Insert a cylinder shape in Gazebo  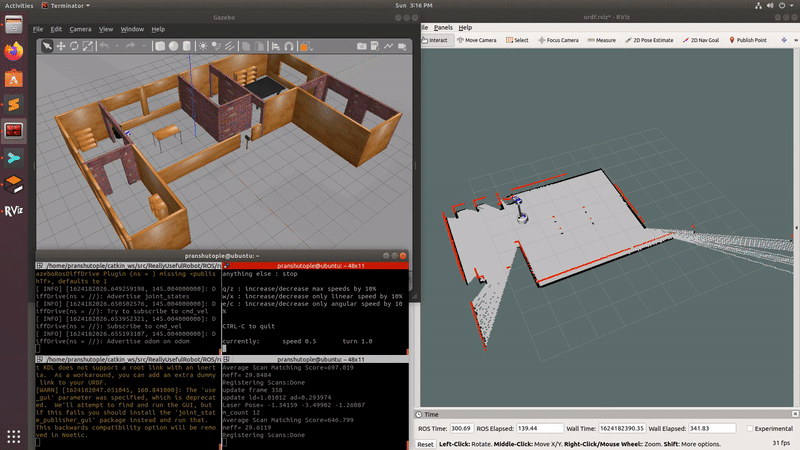click(x=187, y=46)
